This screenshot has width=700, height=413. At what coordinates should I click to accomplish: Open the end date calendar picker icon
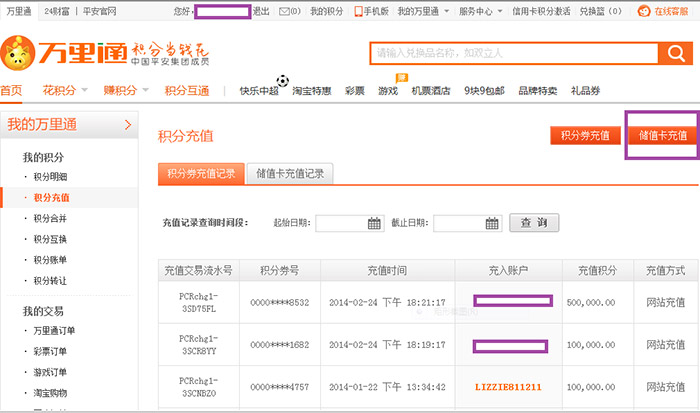pos(492,223)
